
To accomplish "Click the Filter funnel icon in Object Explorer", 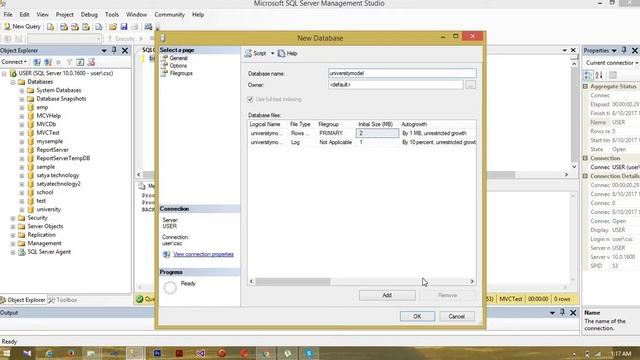I will click(69, 62).
